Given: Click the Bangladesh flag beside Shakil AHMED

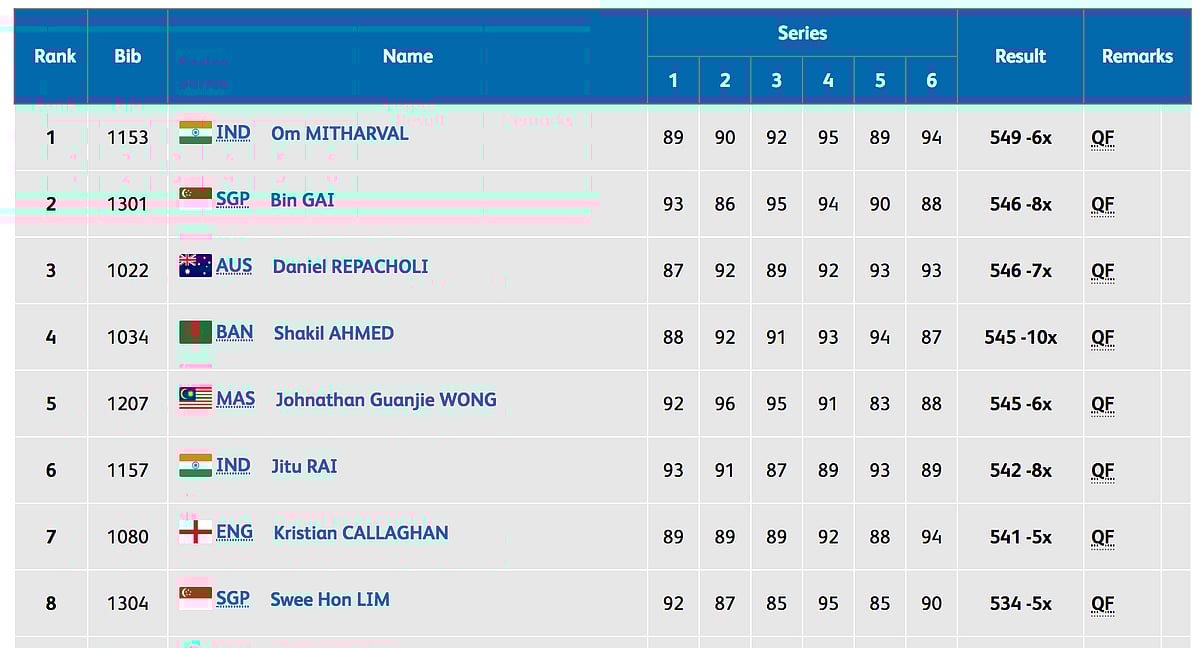Looking at the screenshot, I should point(195,332).
